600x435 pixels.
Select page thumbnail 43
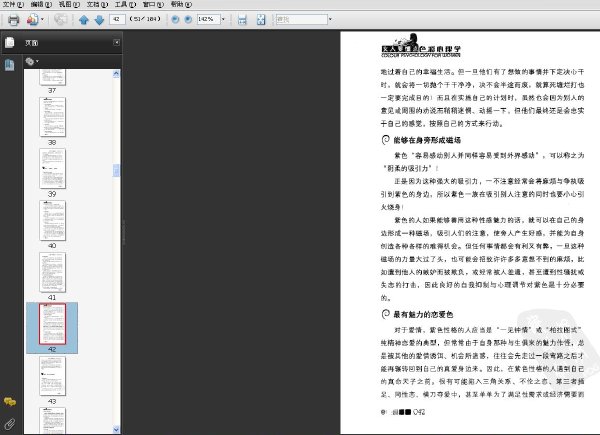tap(52, 376)
